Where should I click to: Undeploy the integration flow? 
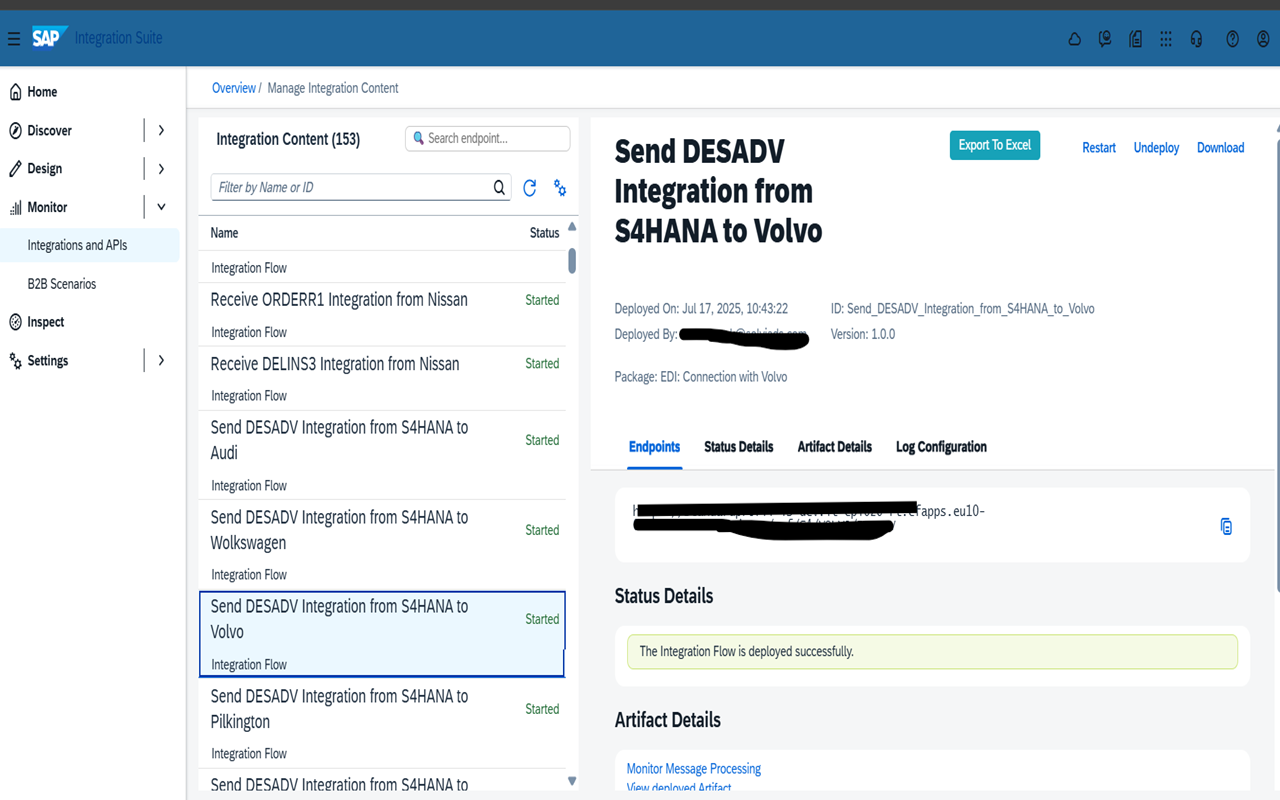1156,147
